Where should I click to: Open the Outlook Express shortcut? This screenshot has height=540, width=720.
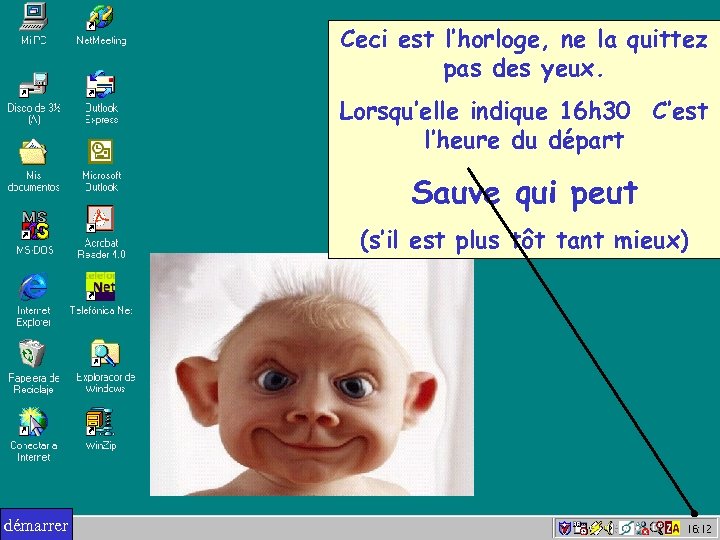[101, 97]
